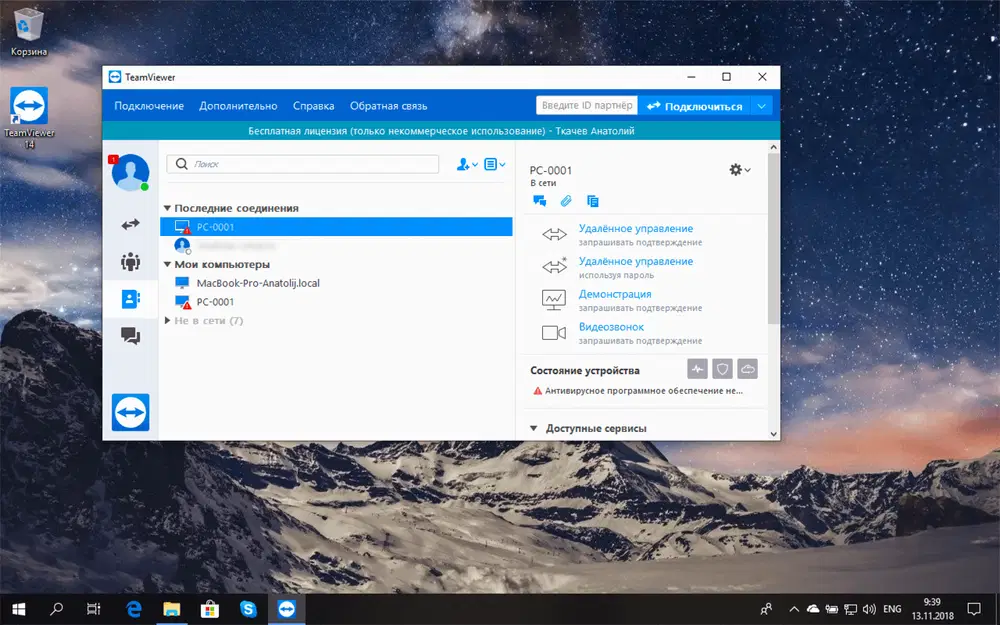Open the Recycle Bin desktop icon
Image resolution: width=1000 pixels, height=625 pixels.
28,31
